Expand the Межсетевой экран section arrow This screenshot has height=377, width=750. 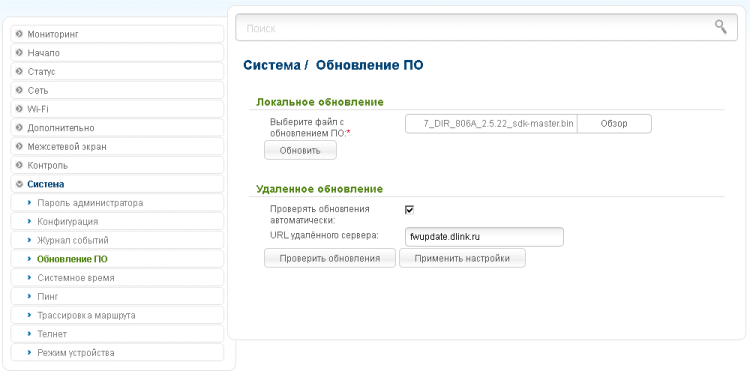pos(19,146)
